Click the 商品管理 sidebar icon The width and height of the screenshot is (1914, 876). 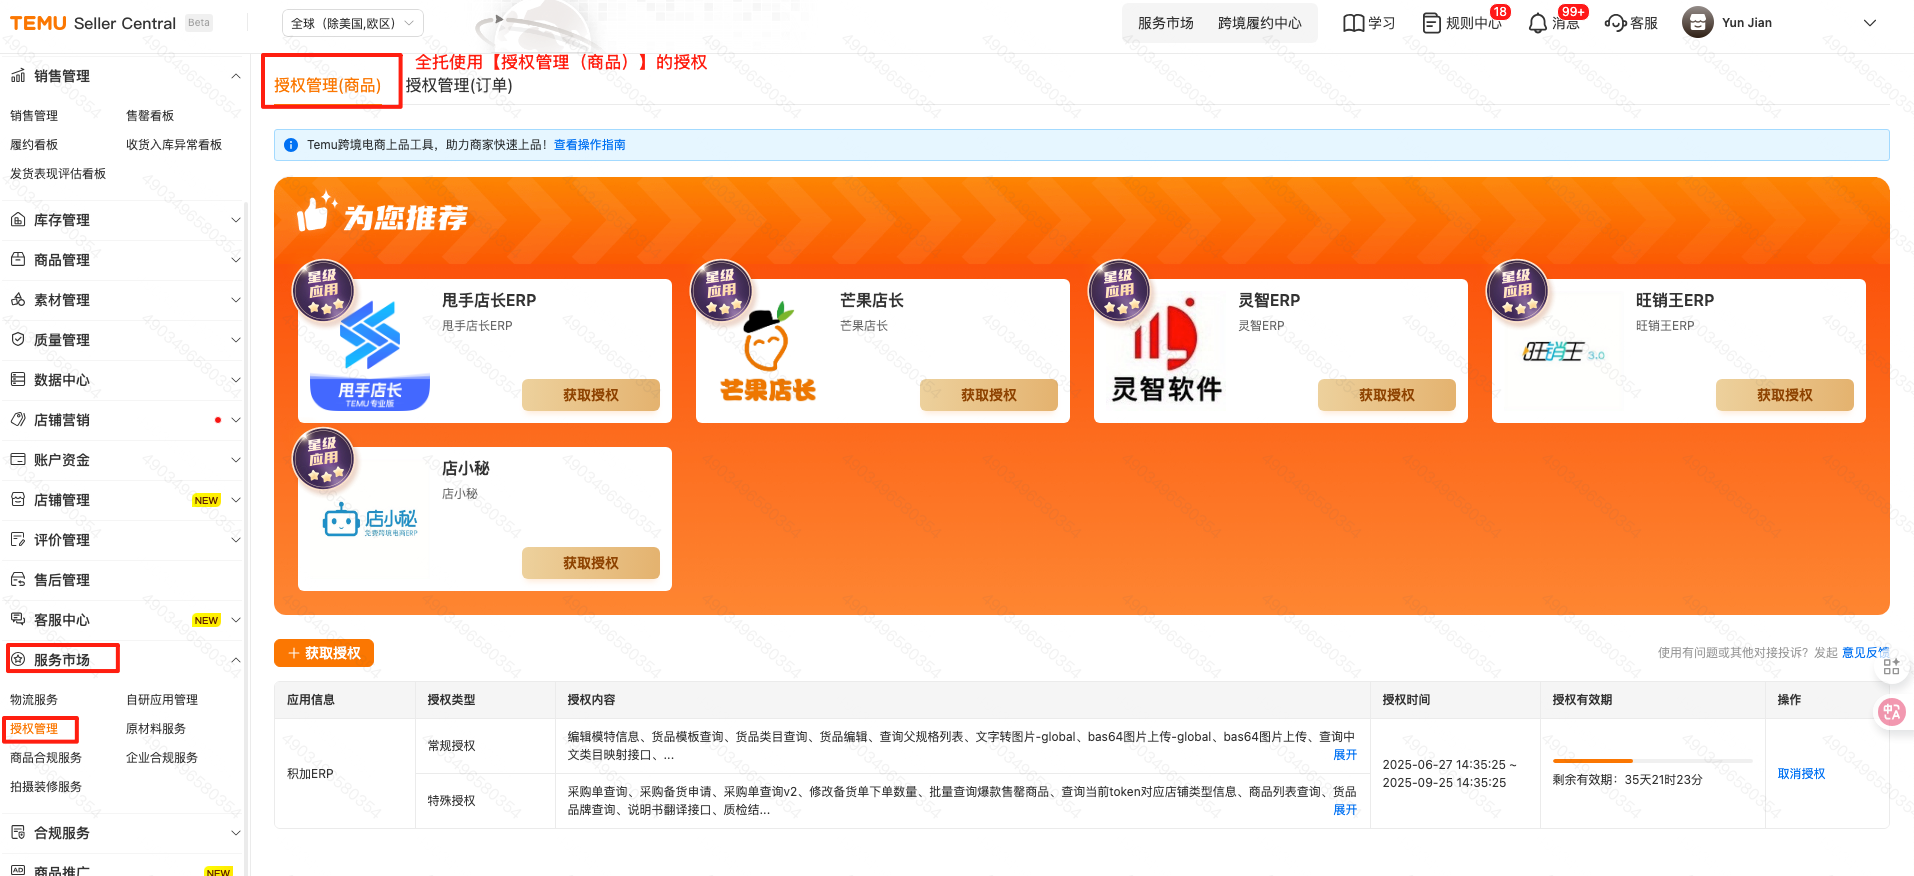18,260
